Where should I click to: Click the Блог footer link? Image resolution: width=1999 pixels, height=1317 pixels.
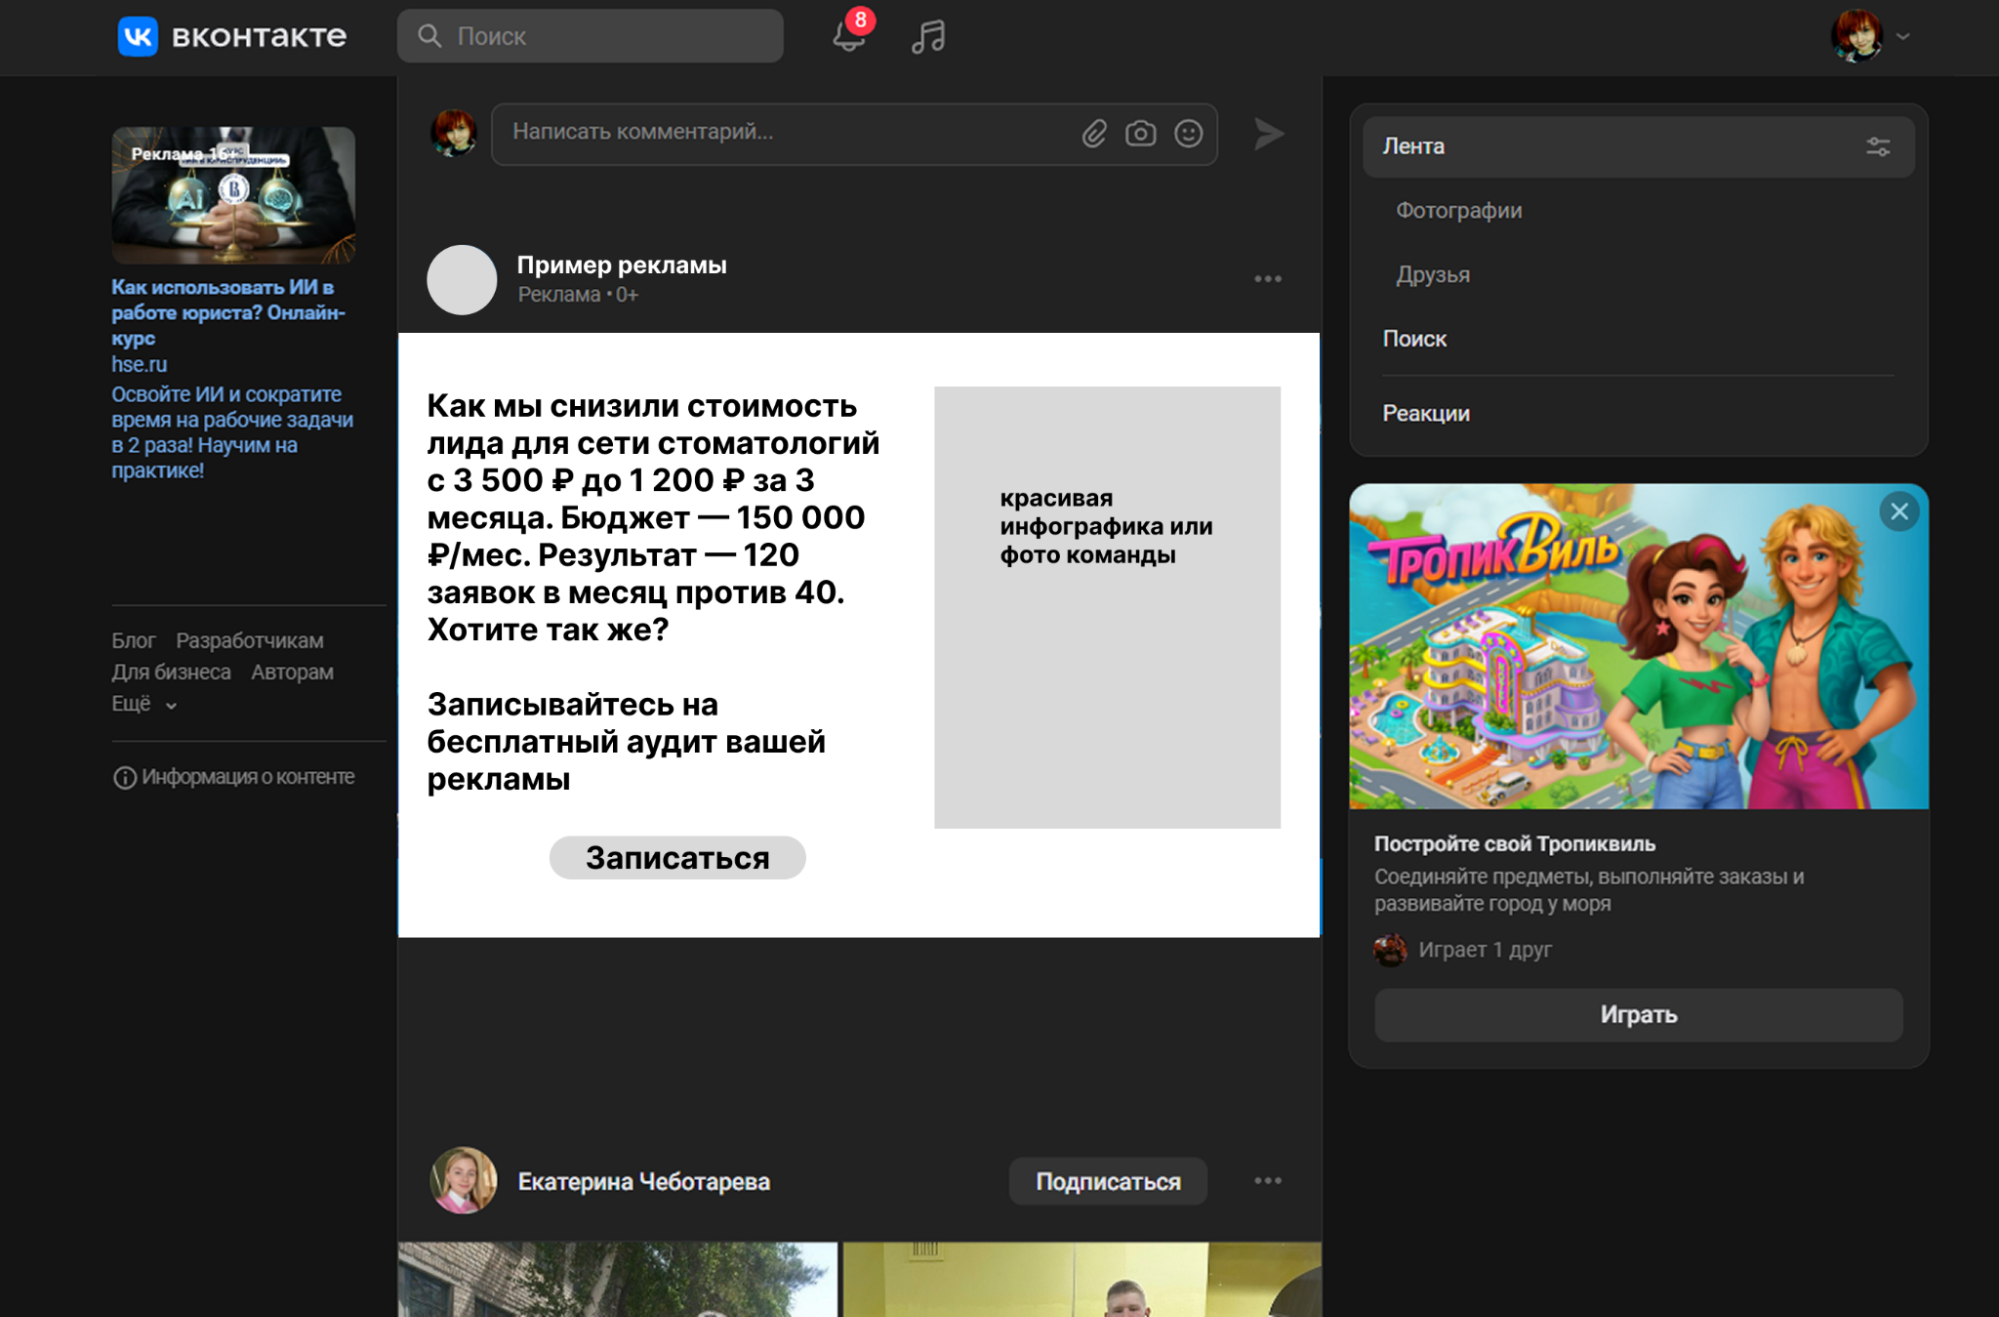coord(133,640)
